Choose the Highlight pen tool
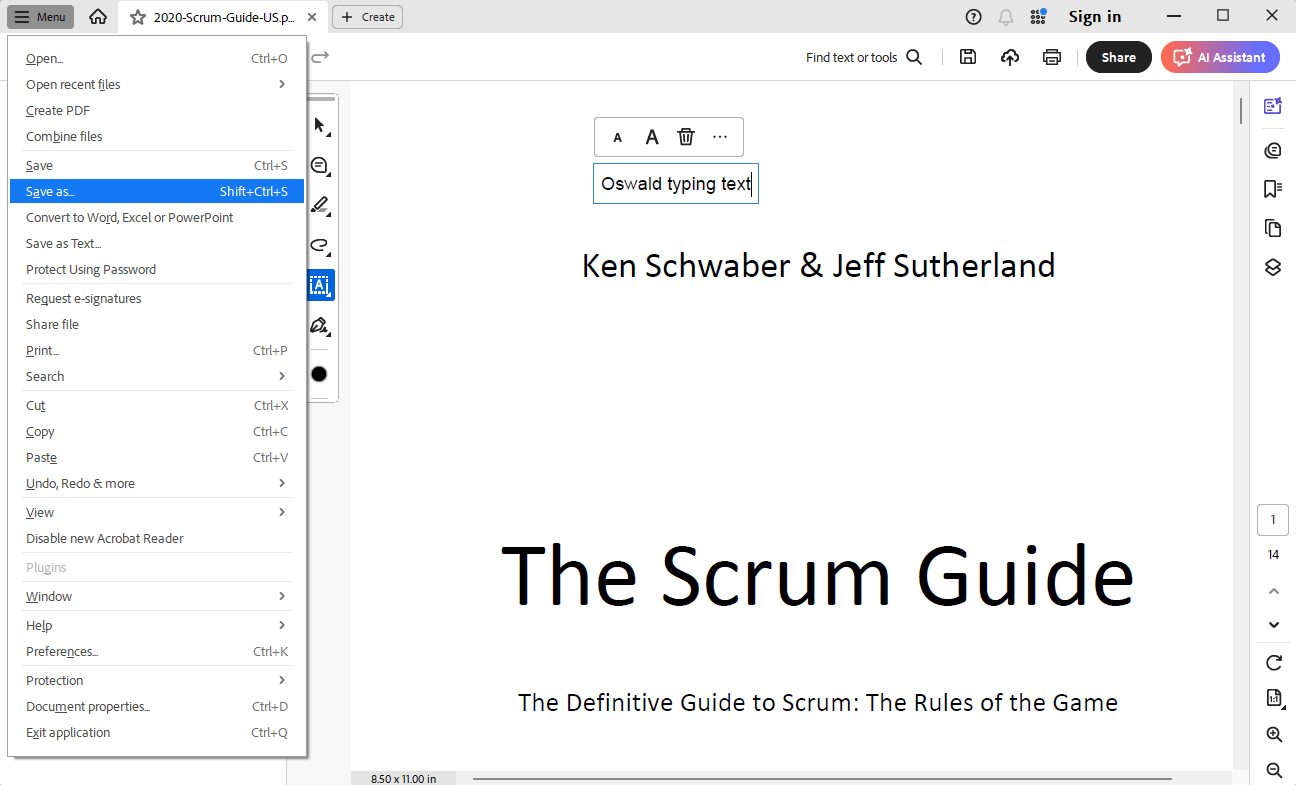The image size is (1296, 785). tap(320, 206)
